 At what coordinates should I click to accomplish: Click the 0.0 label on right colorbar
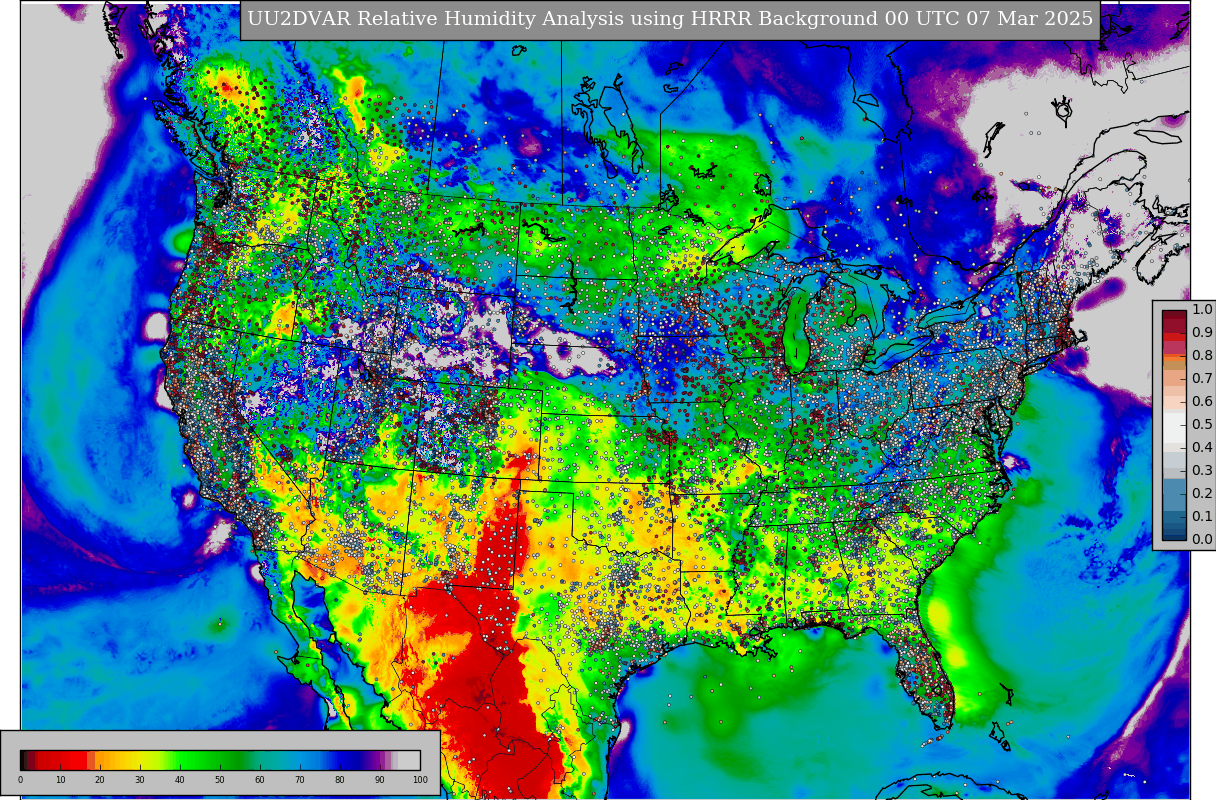(x=1202, y=540)
